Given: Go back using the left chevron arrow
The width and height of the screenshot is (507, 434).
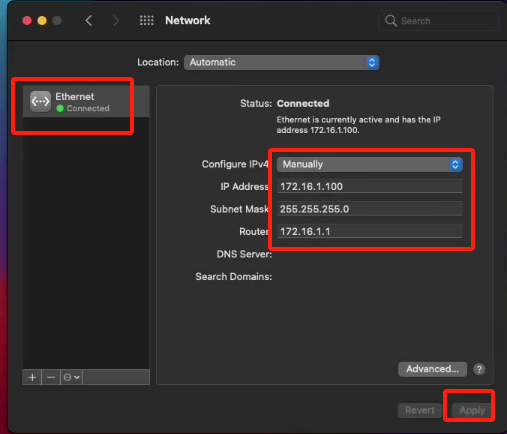Looking at the screenshot, I should click(x=89, y=21).
